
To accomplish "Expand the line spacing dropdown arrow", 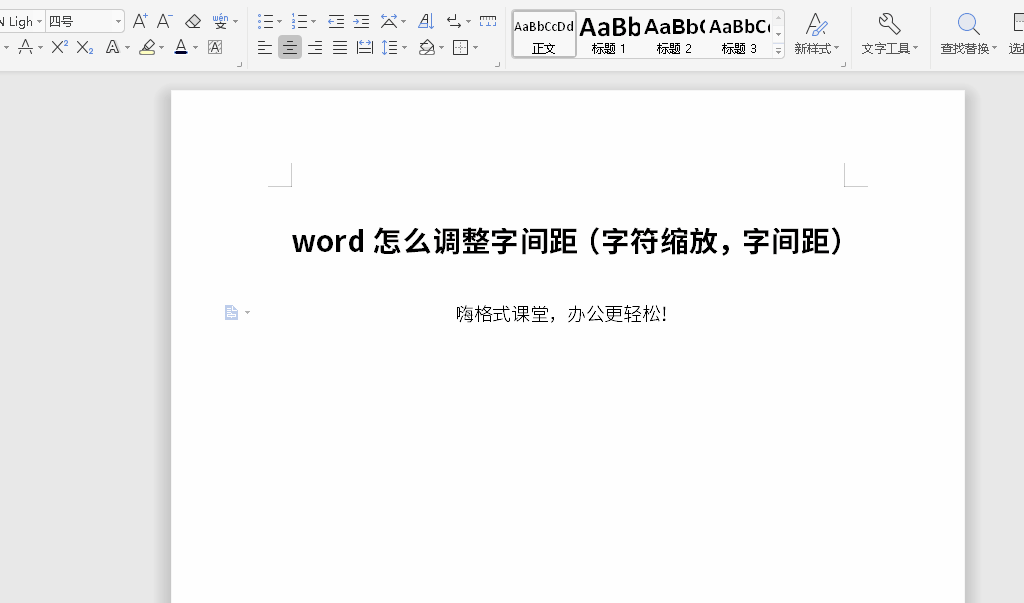I will click(x=403, y=48).
